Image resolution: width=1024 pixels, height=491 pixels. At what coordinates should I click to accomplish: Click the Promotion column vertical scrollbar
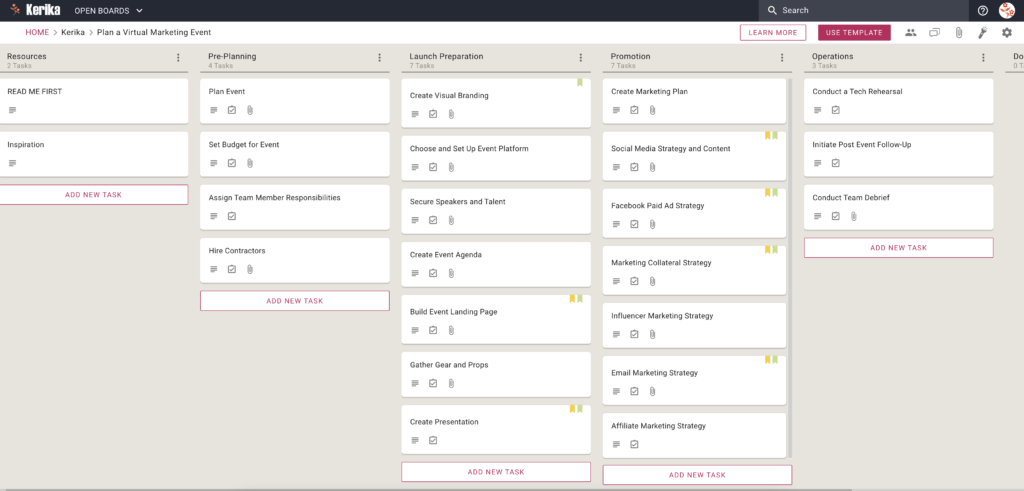click(790, 268)
